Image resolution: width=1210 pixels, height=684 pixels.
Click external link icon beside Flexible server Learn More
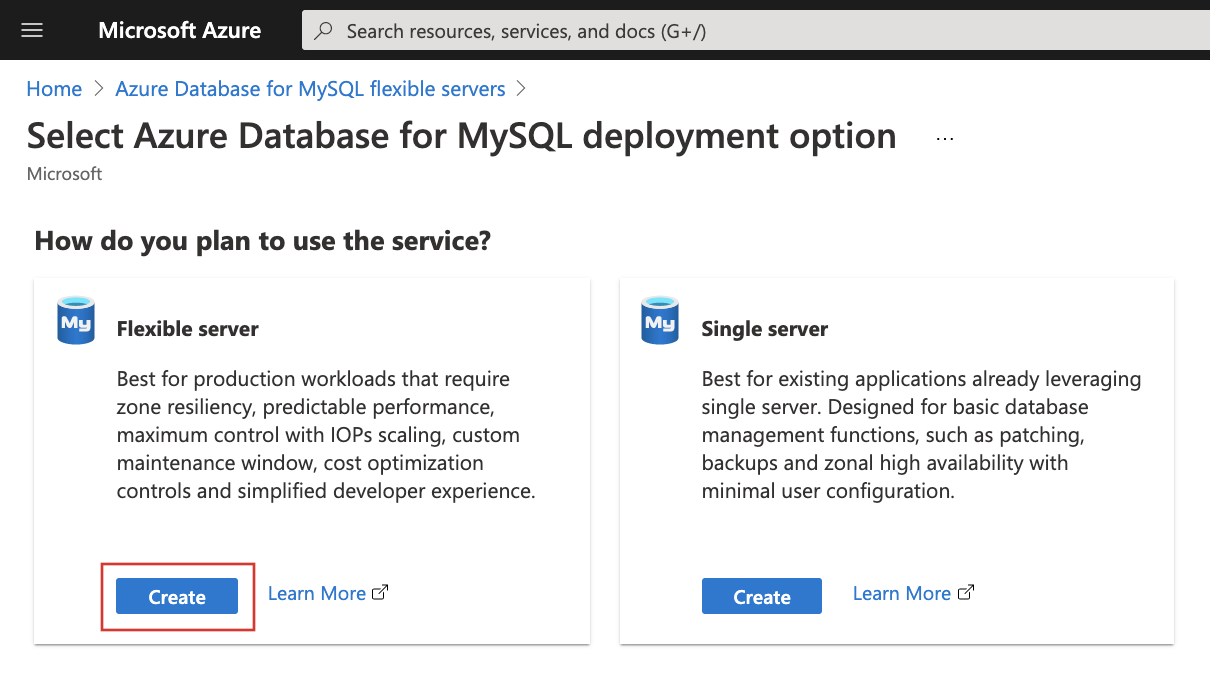click(x=380, y=593)
